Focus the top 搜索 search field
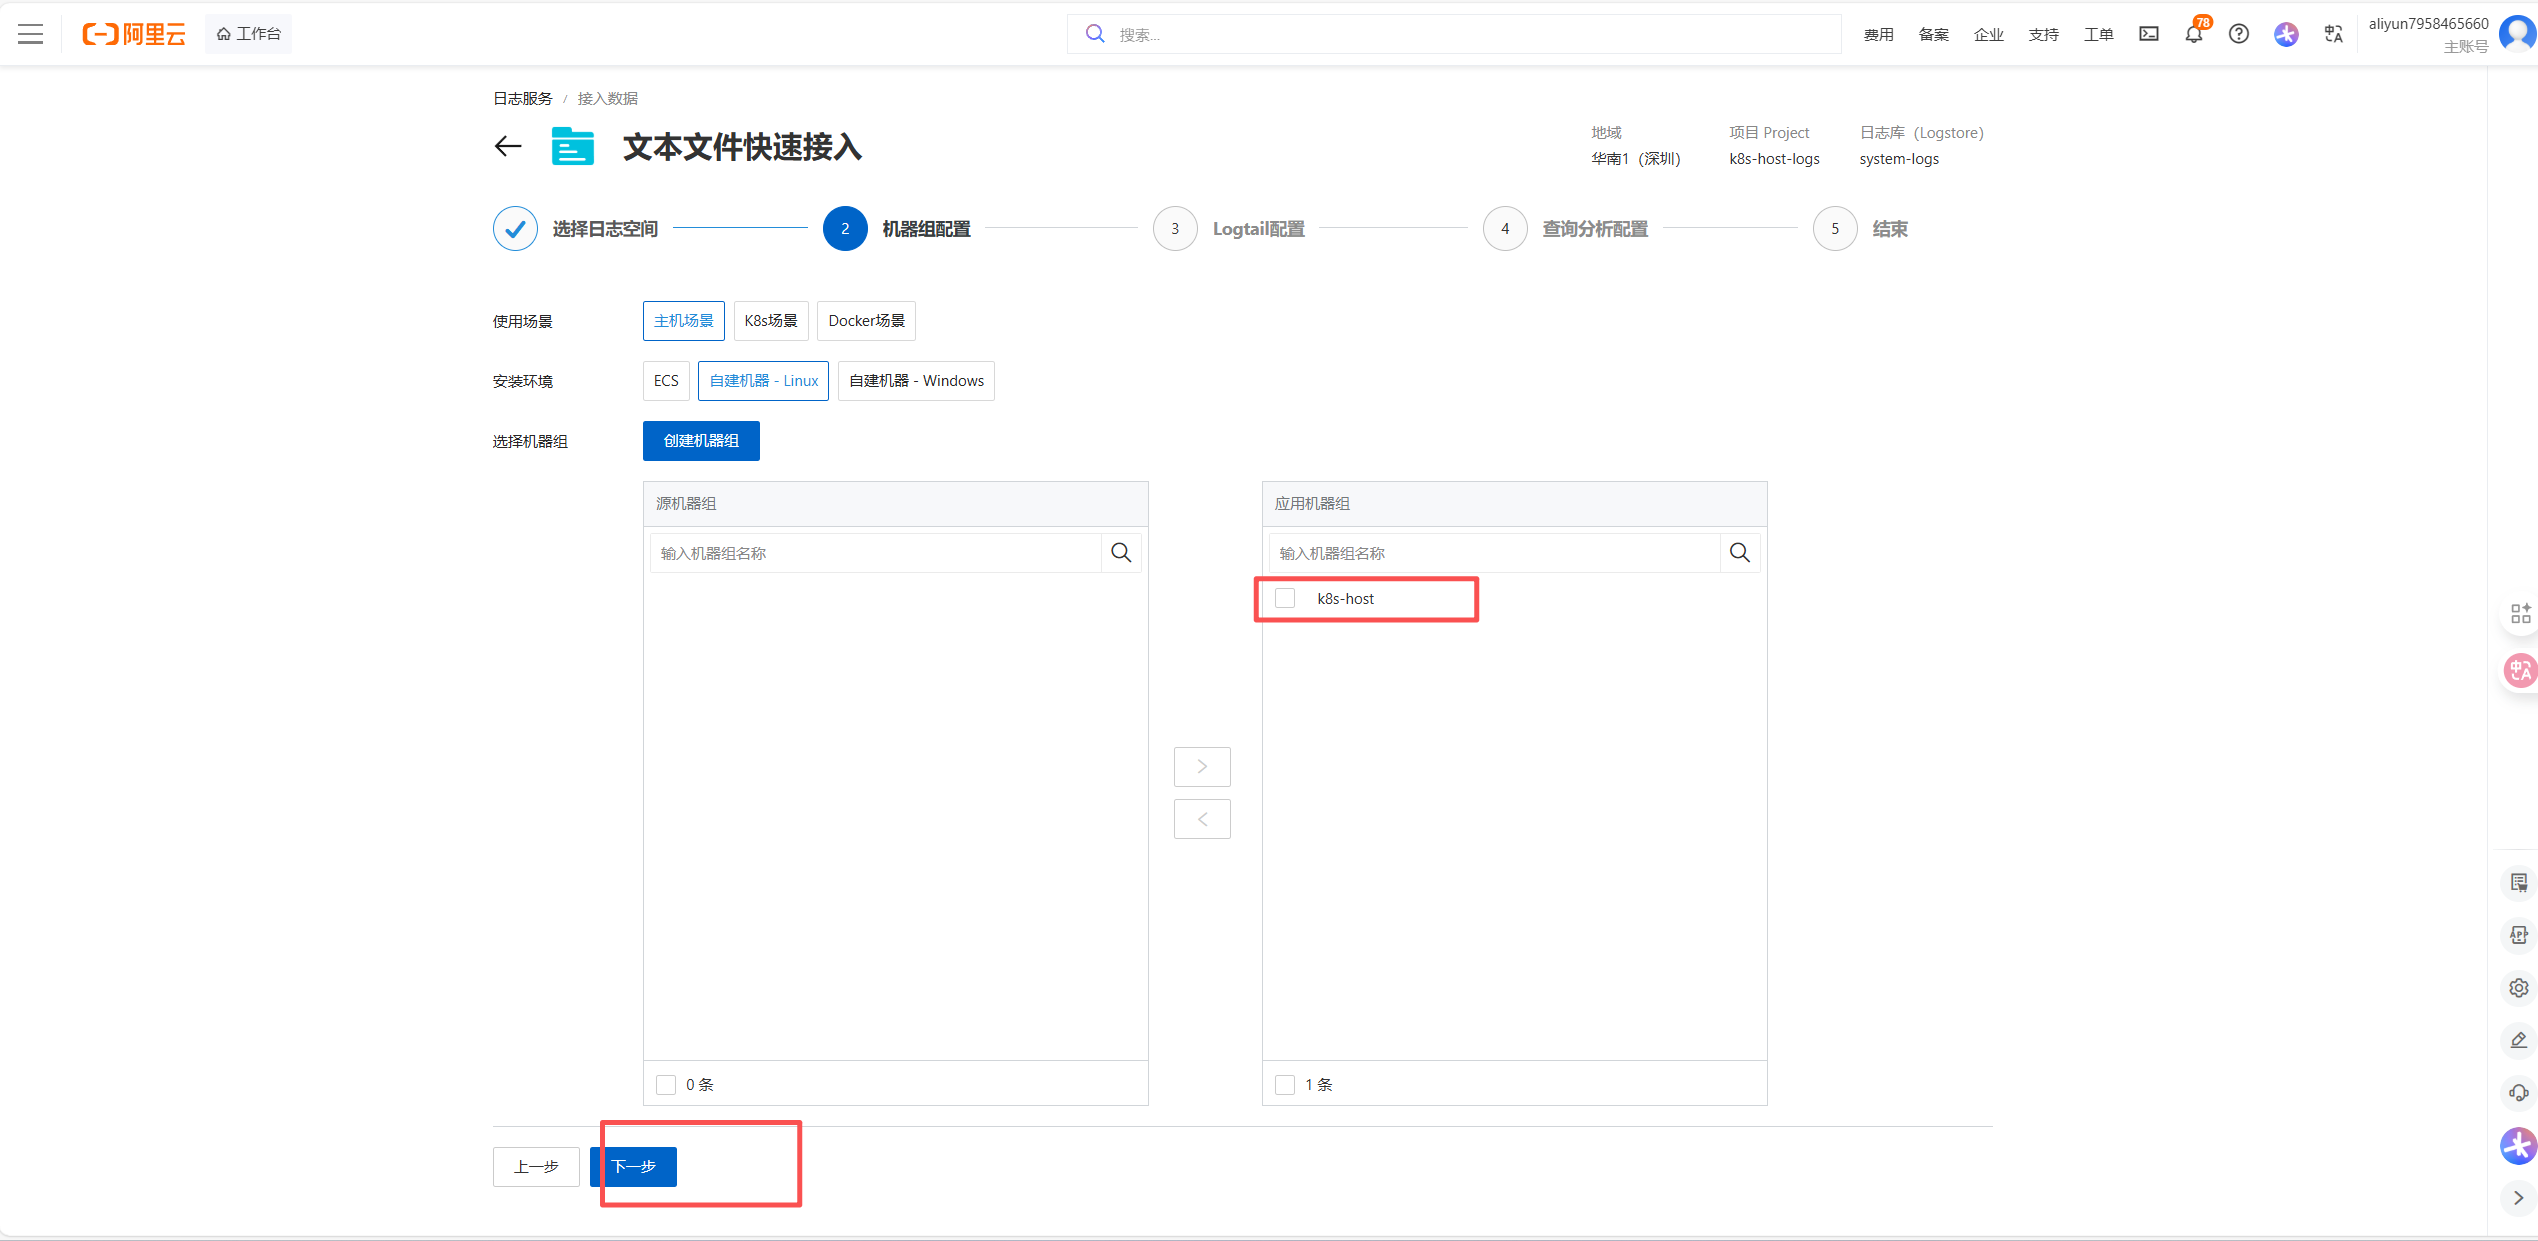The width and height of the screenshot is (2538, 1241). tap(1470, 35)
